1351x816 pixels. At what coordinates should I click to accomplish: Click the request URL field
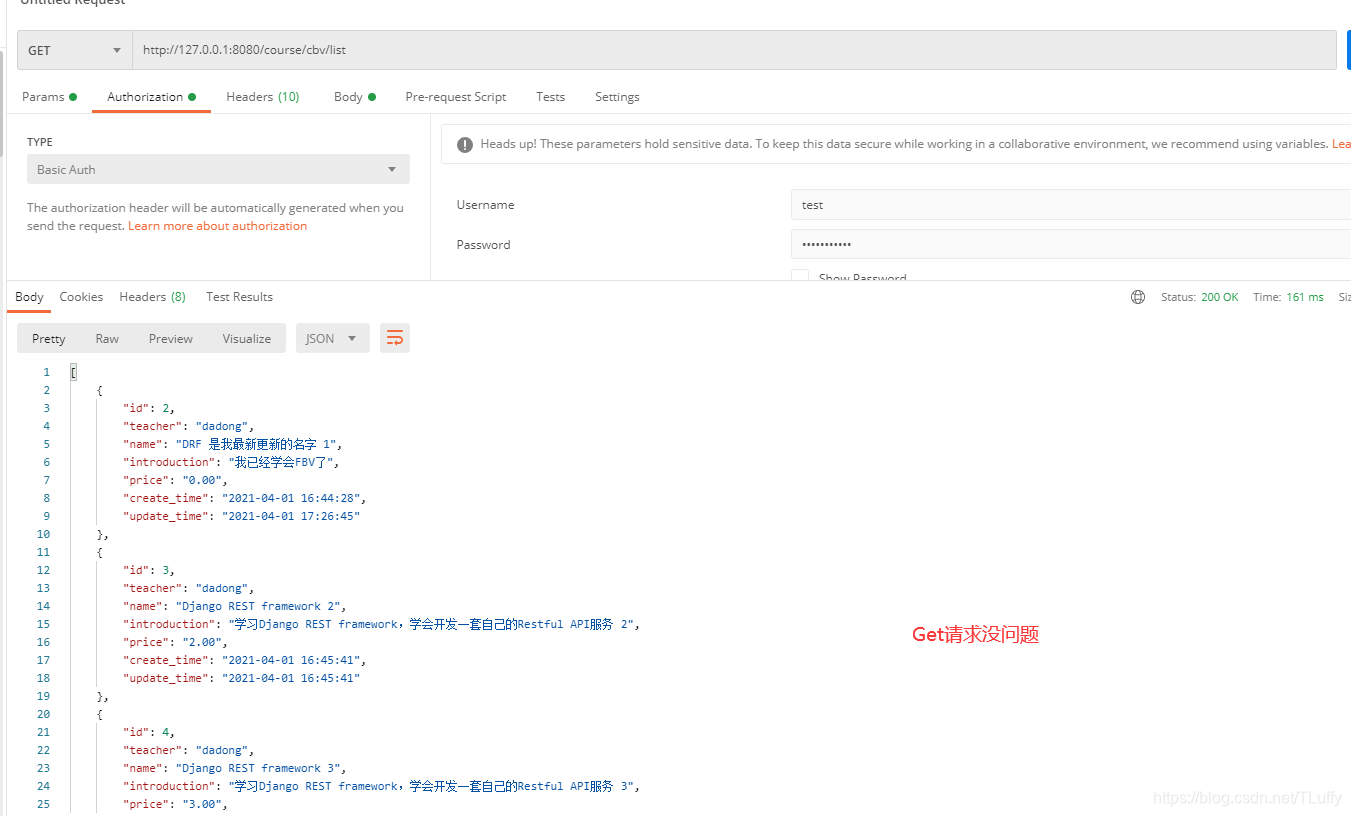(734, 50)
